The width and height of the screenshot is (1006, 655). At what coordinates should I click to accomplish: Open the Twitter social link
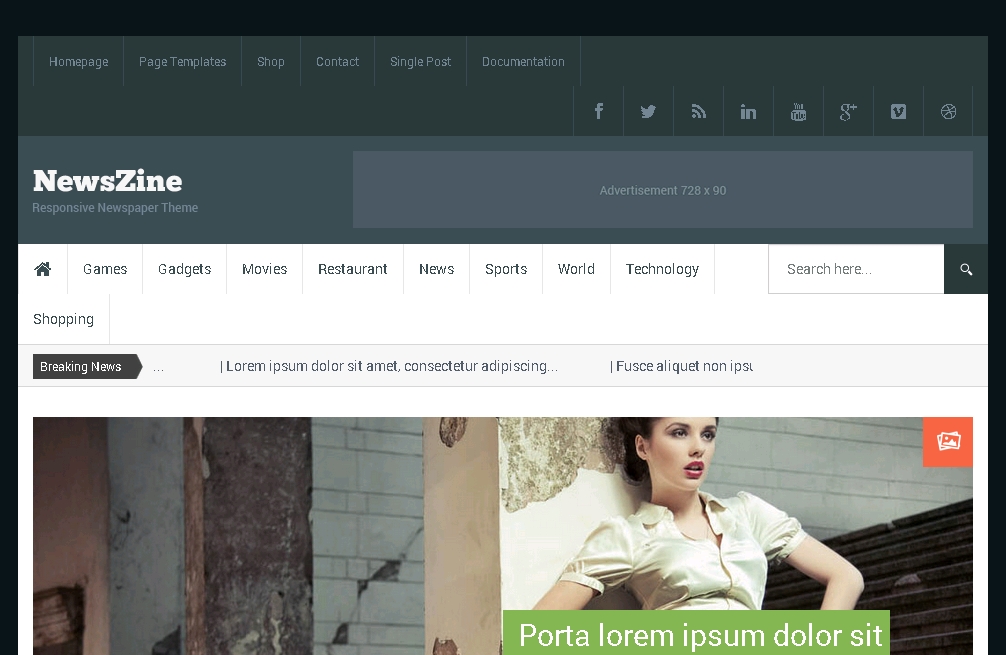(x=648, y=111)
